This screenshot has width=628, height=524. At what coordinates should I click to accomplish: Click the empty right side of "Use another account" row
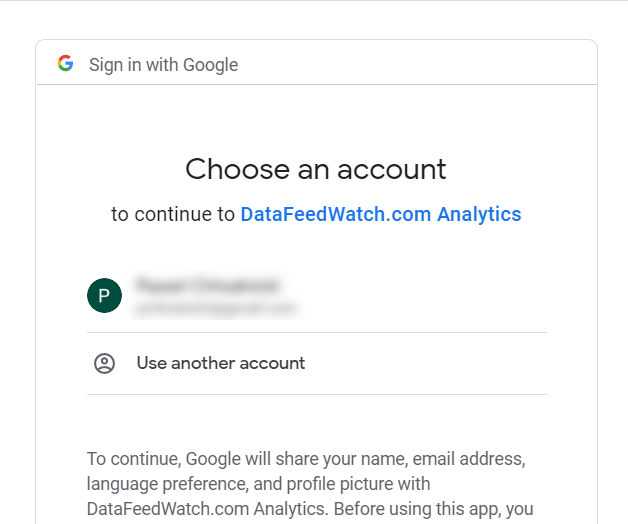tap(427, 363)
